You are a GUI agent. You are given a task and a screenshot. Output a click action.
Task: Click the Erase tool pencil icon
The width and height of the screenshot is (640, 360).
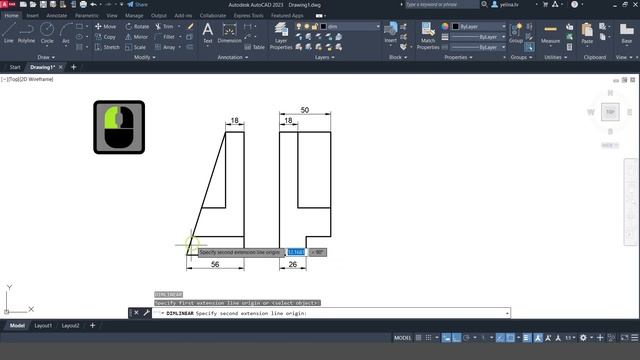tap(190, 27)
